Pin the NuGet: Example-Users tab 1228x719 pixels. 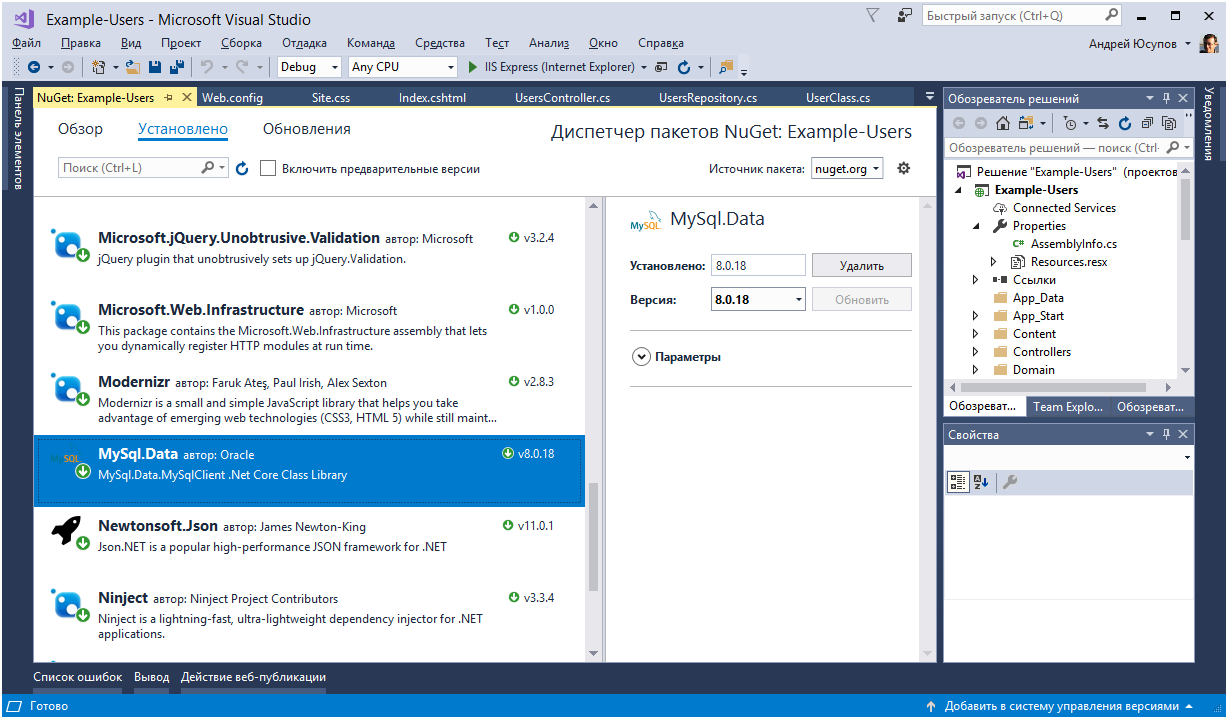pos(168,98)
